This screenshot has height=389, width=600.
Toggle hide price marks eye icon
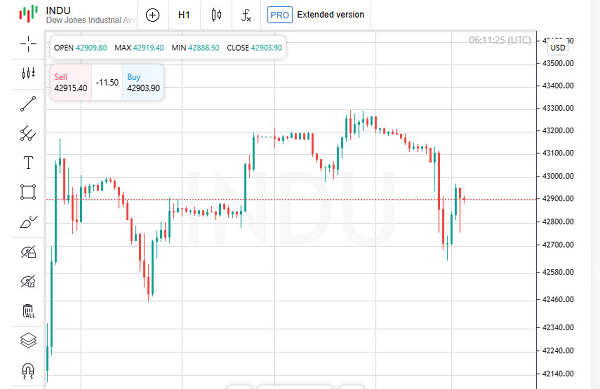coord(28,282)
